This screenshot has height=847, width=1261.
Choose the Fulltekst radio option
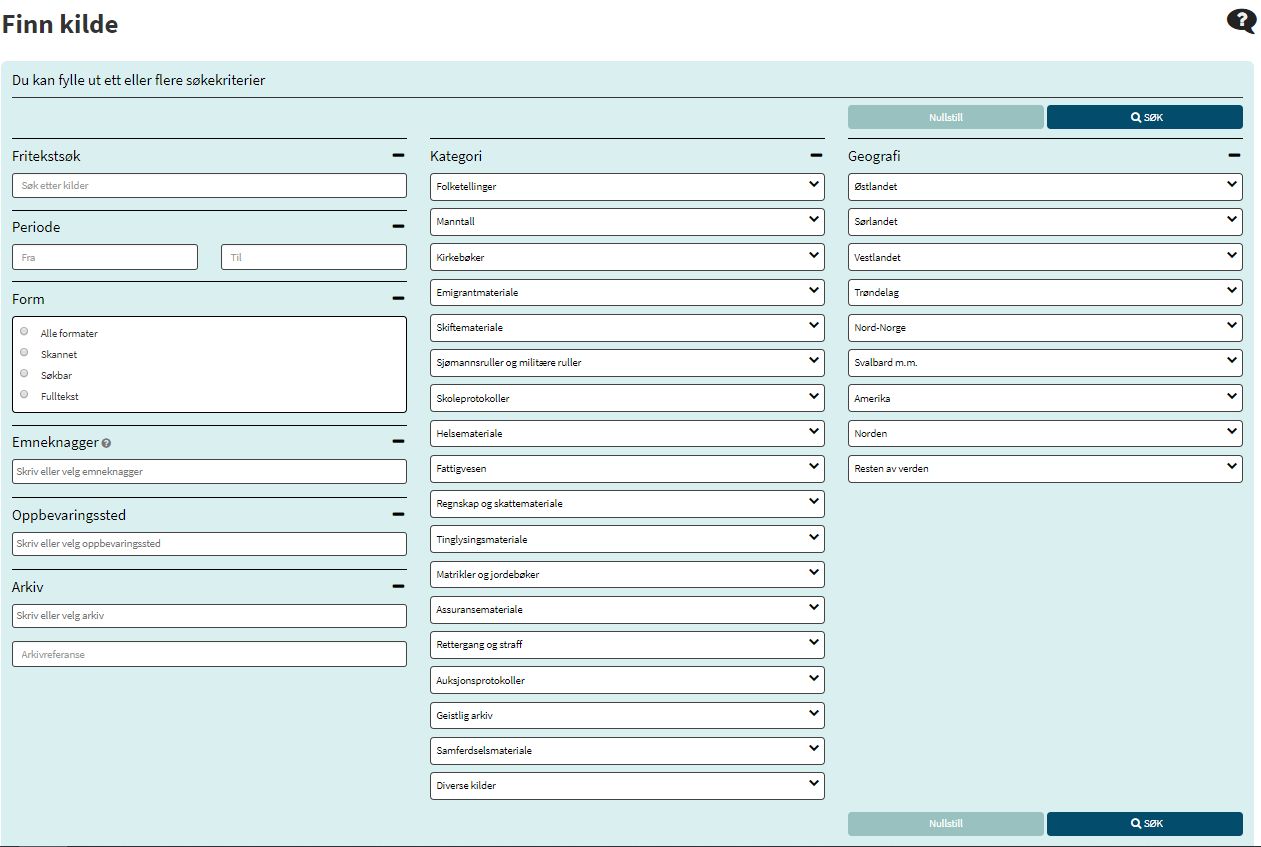click(x=24, y=394)
